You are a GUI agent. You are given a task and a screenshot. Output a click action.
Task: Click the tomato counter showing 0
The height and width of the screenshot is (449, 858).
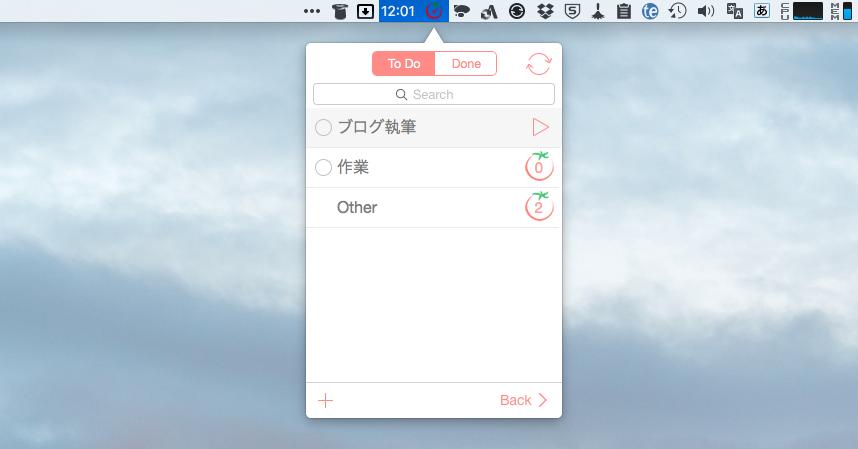pos(539,166)
